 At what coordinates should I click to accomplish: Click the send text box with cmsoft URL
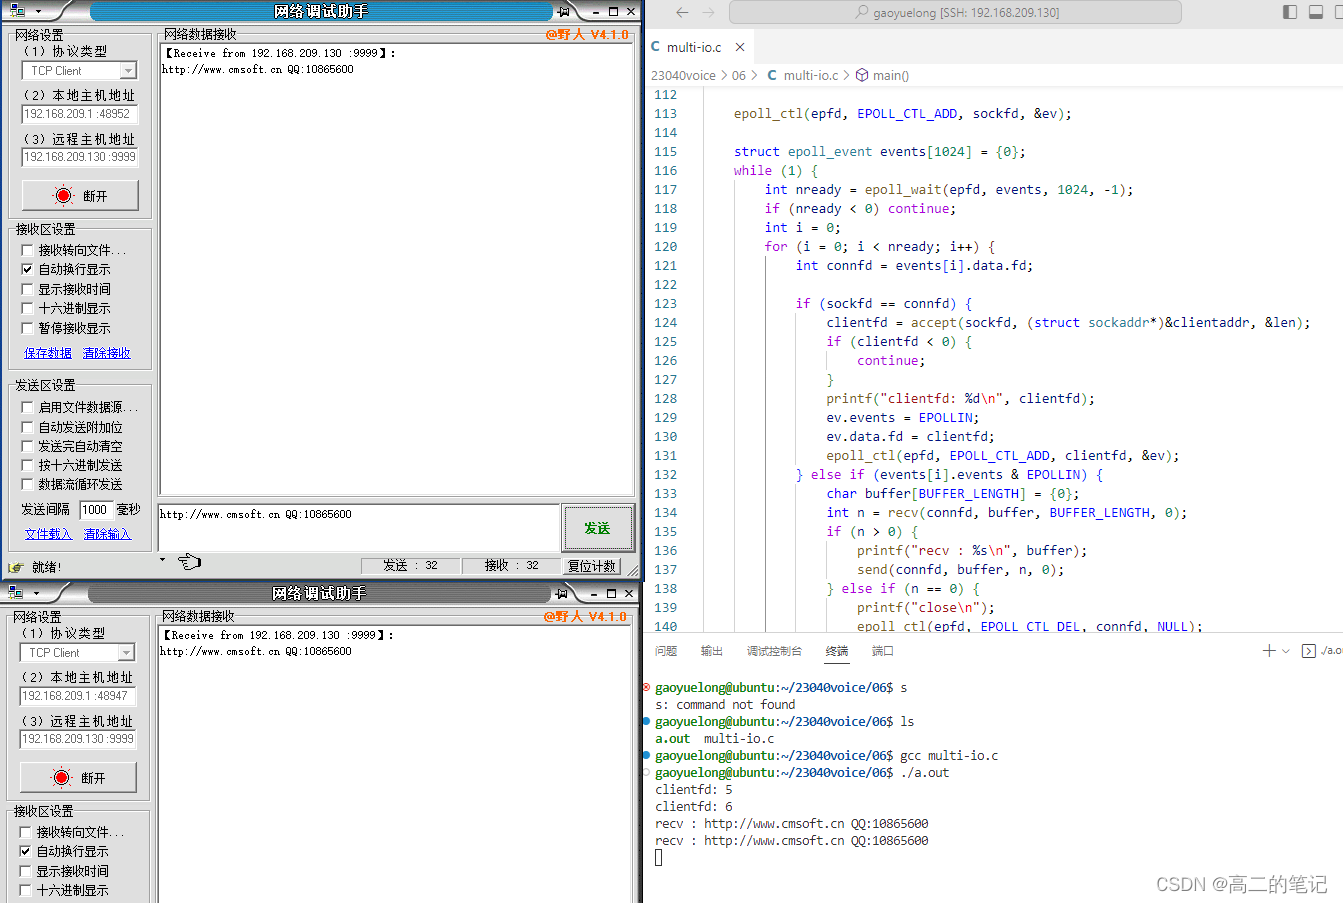pyautogui.click(x=359, y=527)
